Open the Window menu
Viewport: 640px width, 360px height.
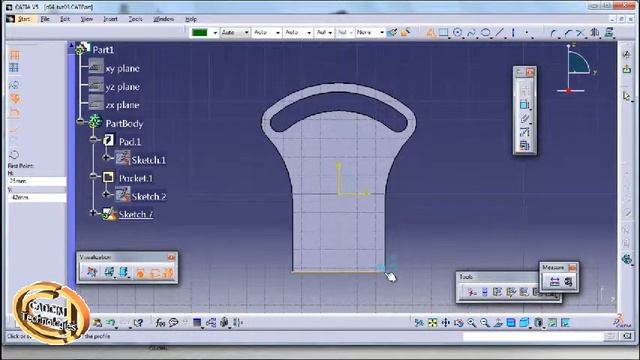click(x=163, y=19)
